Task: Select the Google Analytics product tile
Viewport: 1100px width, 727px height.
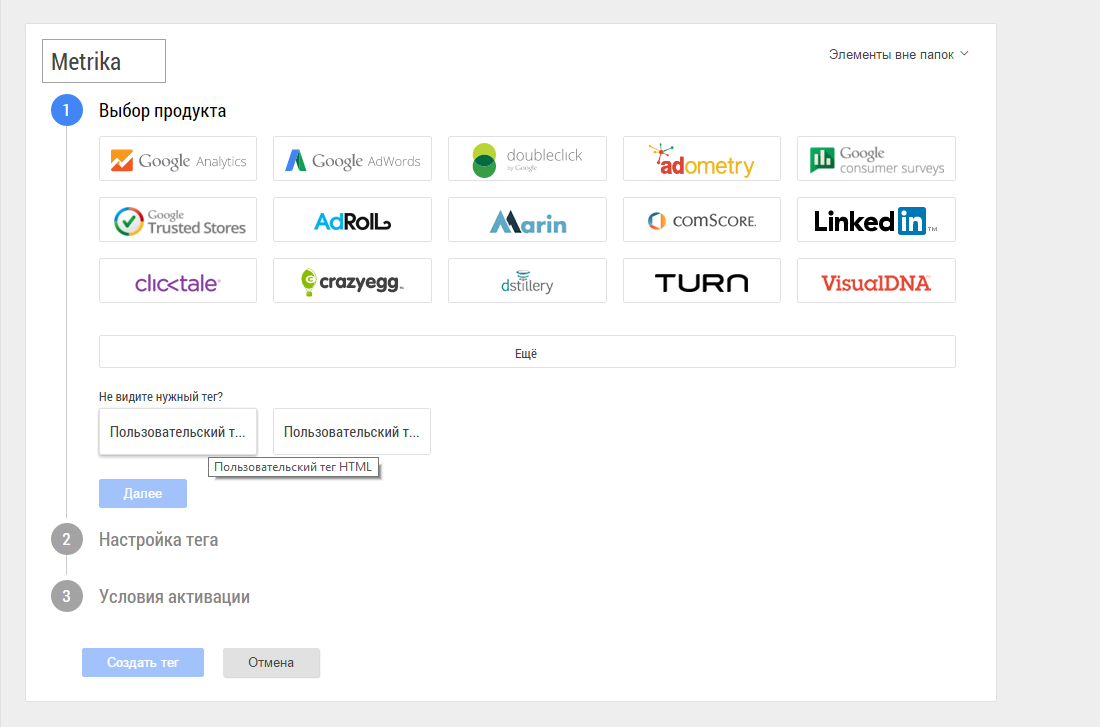Action: click(177, 159)
